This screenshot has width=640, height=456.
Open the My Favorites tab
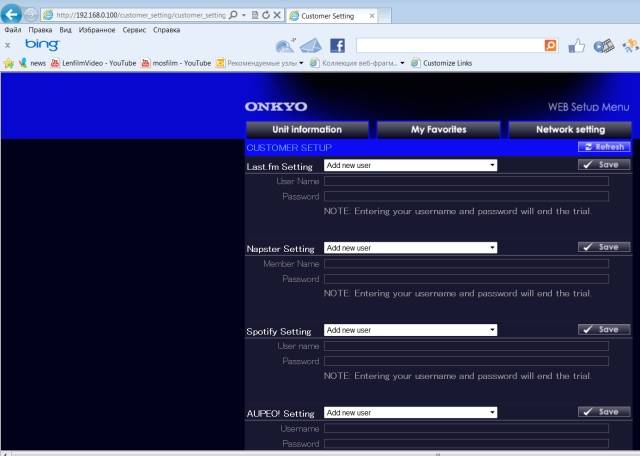[438, 129]
